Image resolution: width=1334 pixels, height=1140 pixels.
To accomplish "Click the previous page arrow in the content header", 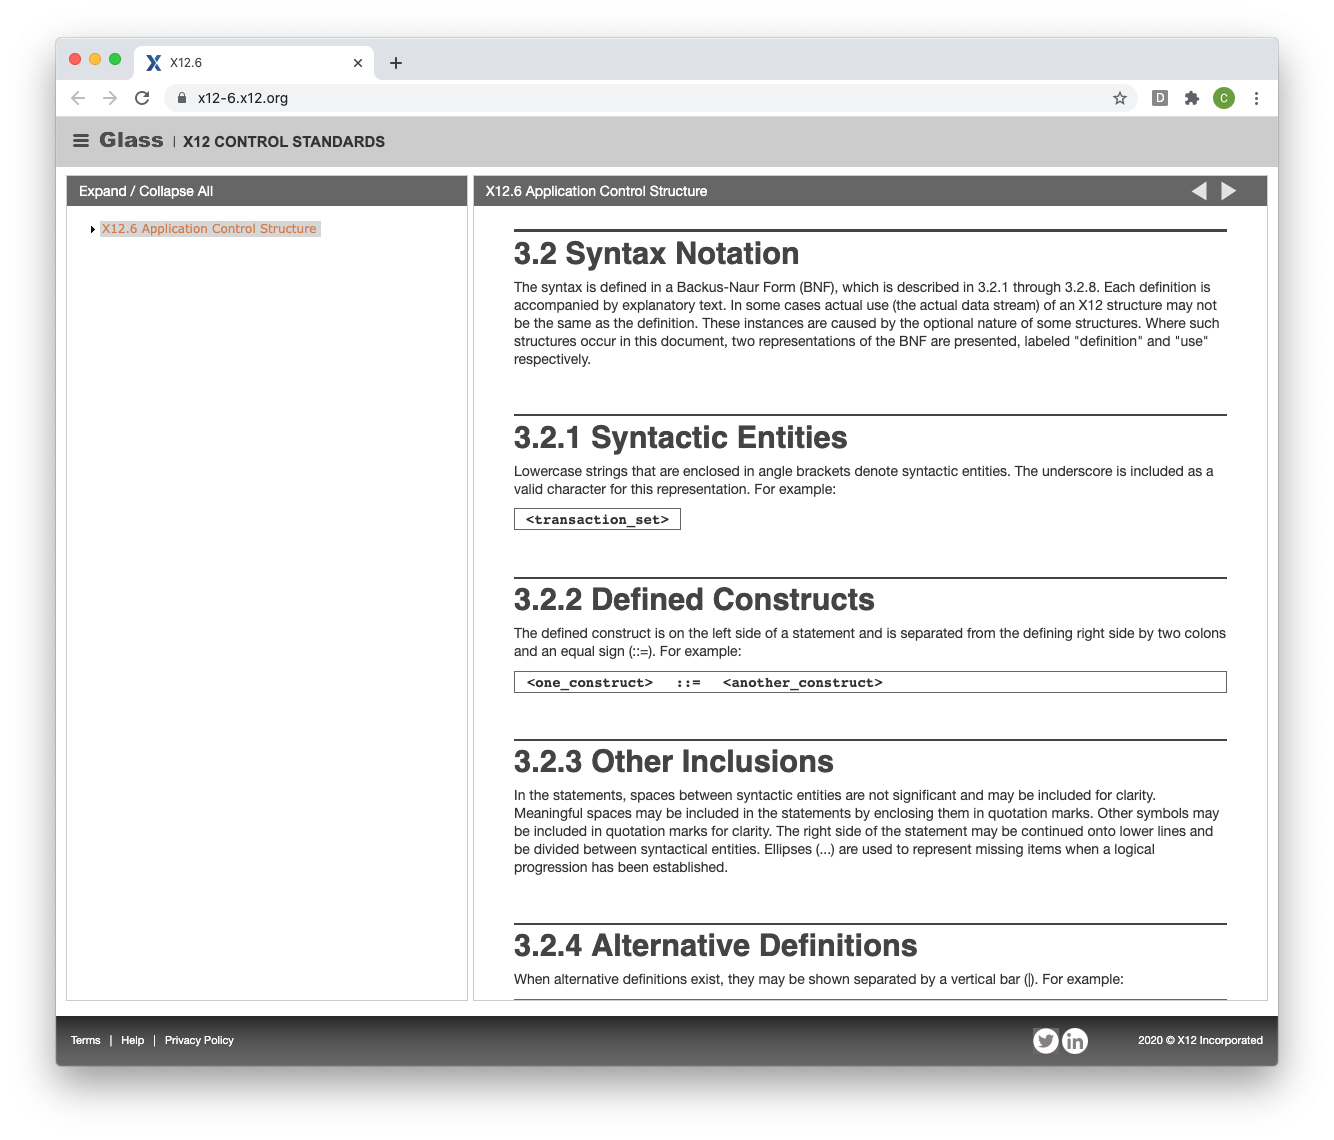I will pyautogui.click(x=1199, y=190).
